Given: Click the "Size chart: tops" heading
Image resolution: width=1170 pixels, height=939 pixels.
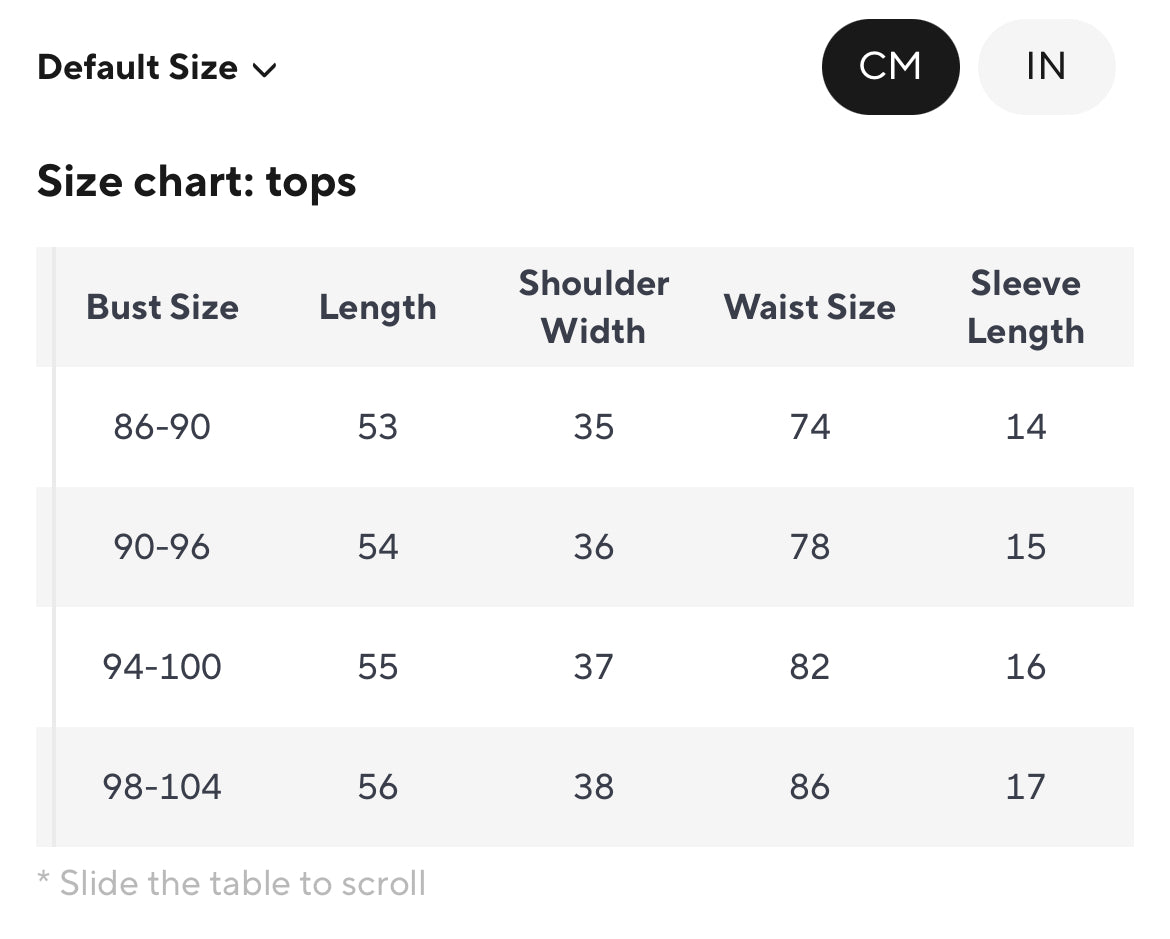Looking at the screenshot, I should click(x=197, y=182).
